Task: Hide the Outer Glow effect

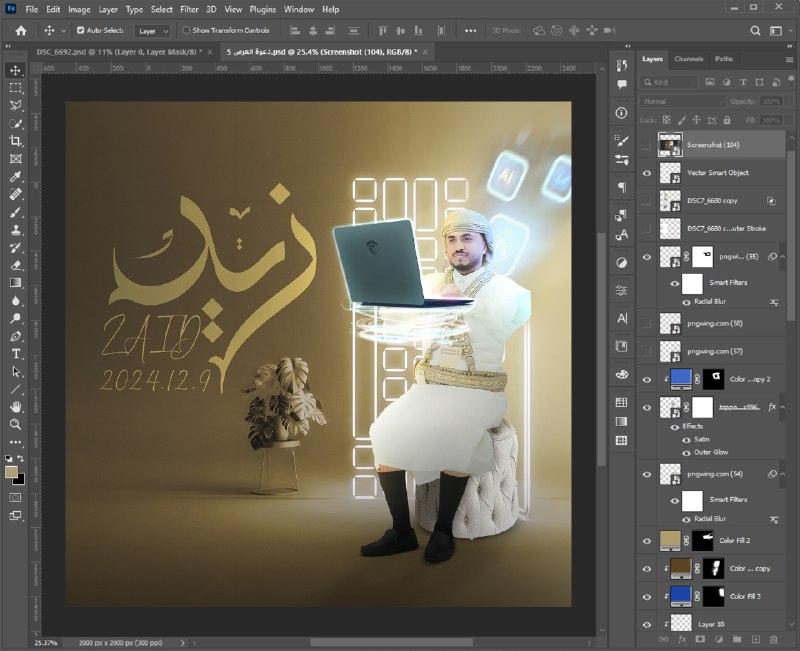Action: pyautogui.click(x=687, y=453)
